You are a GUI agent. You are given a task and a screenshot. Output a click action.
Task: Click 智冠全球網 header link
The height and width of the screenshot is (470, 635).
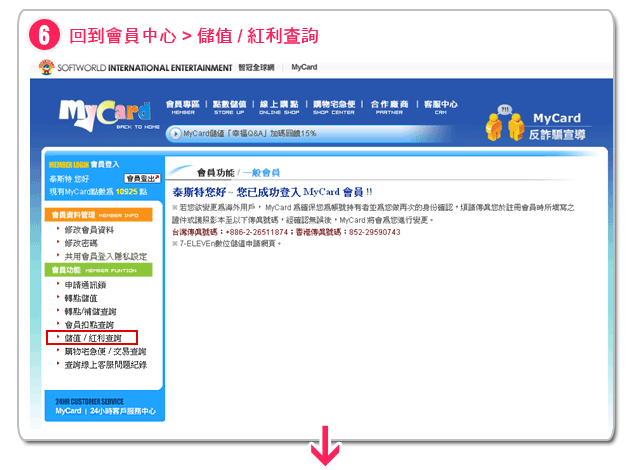click(256, 68)
